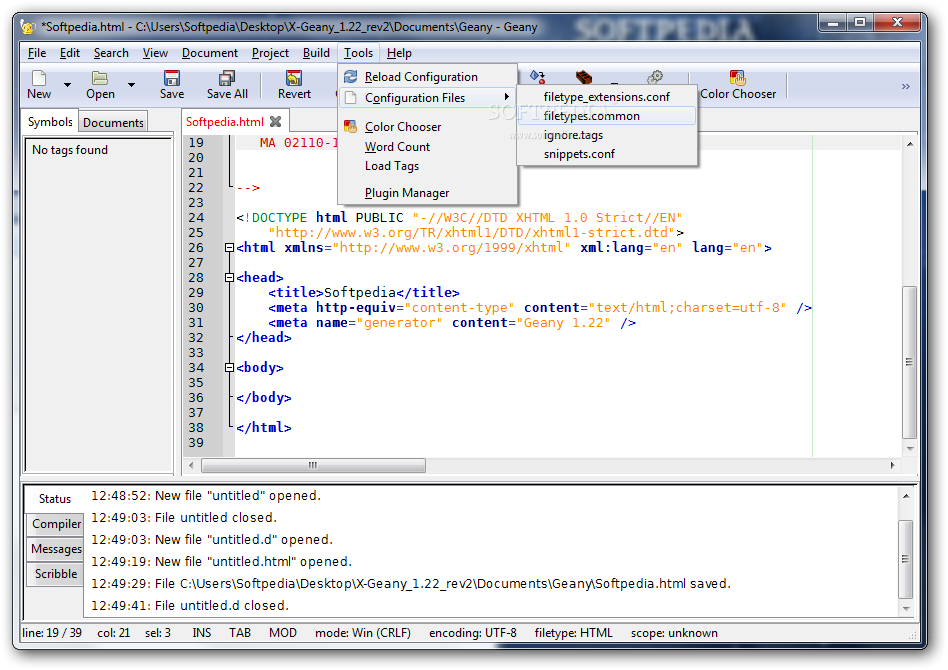The width and height of the screenshot is (948, 670).
Task: Click the "Softpedia.html saved" log line
Action: (411, 584)
